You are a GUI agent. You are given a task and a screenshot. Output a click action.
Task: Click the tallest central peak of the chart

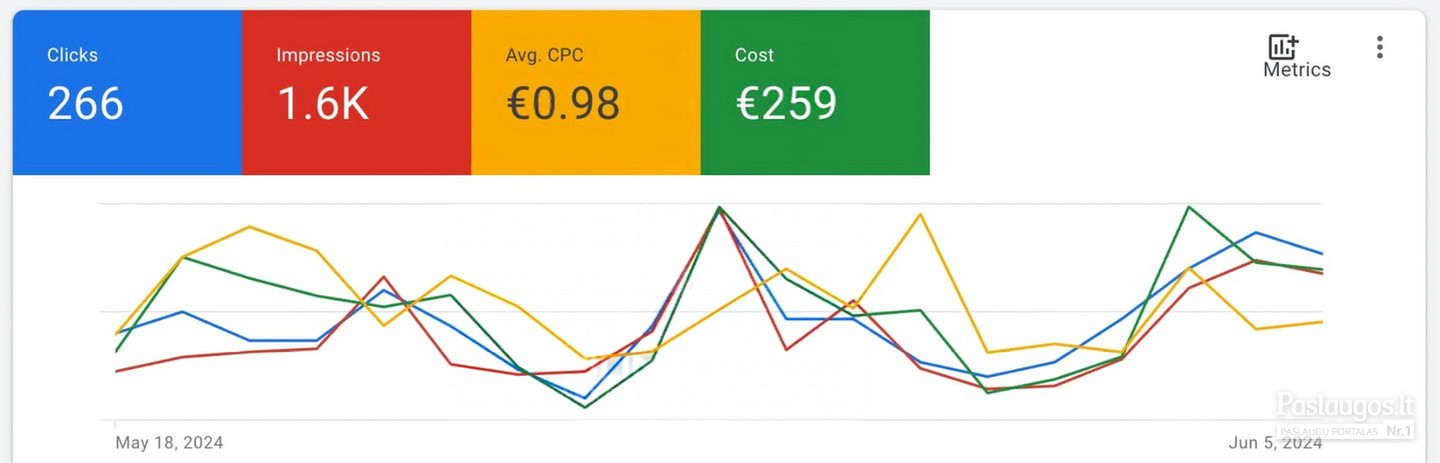tap(719, 208)
